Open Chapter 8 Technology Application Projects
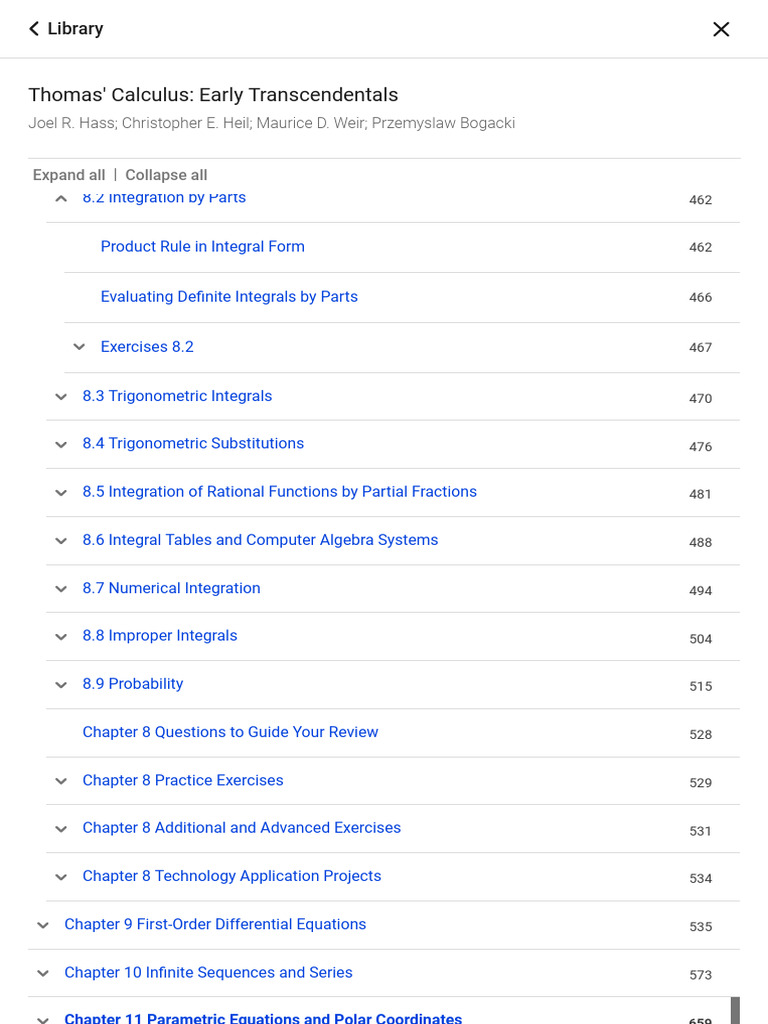The width and height of the screenshot is (768, 1024). tap(232, 876)
